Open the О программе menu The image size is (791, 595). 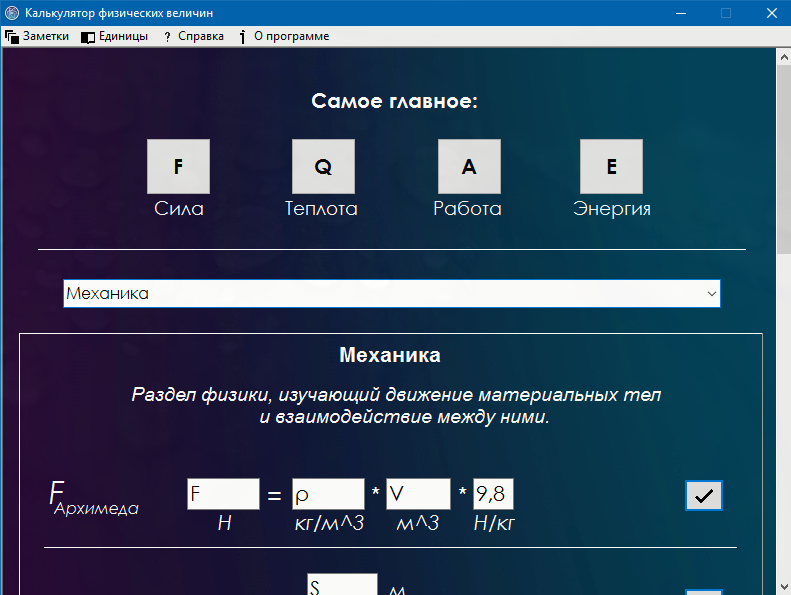(285, 36)
